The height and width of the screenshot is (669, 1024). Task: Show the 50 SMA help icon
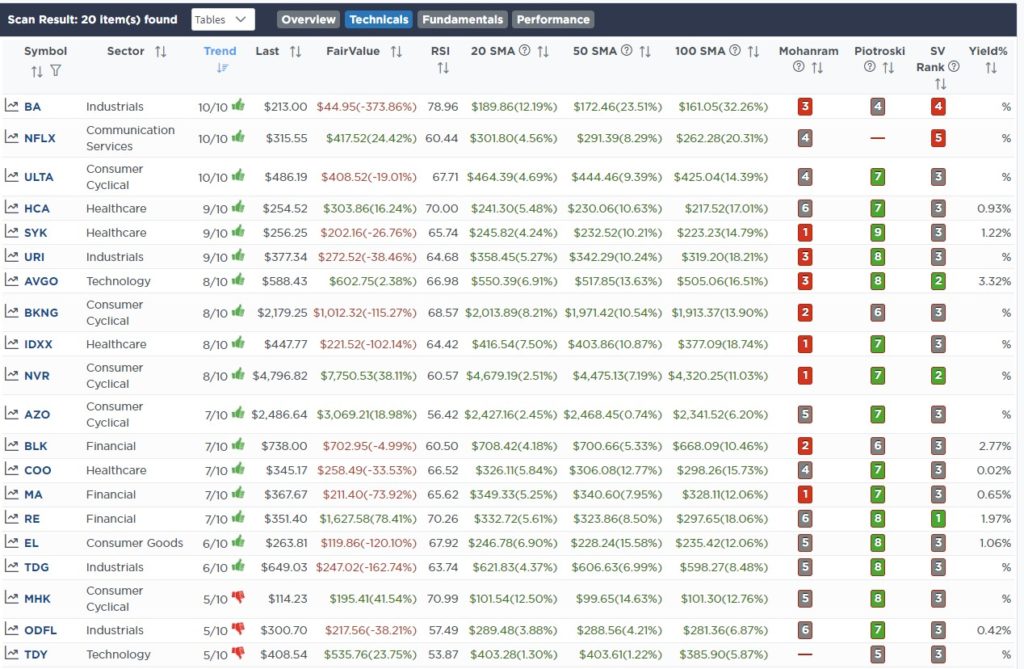point(626,50)
